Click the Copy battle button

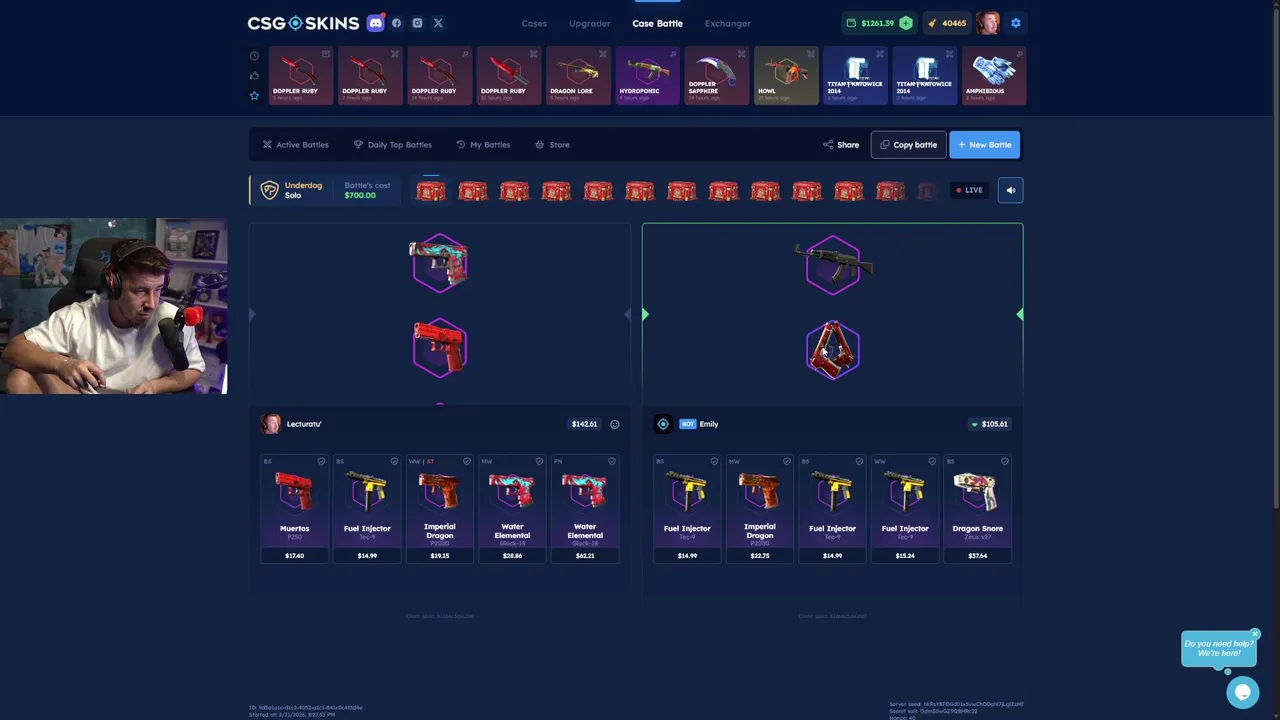pyautogui.click(x=908, y=145)
